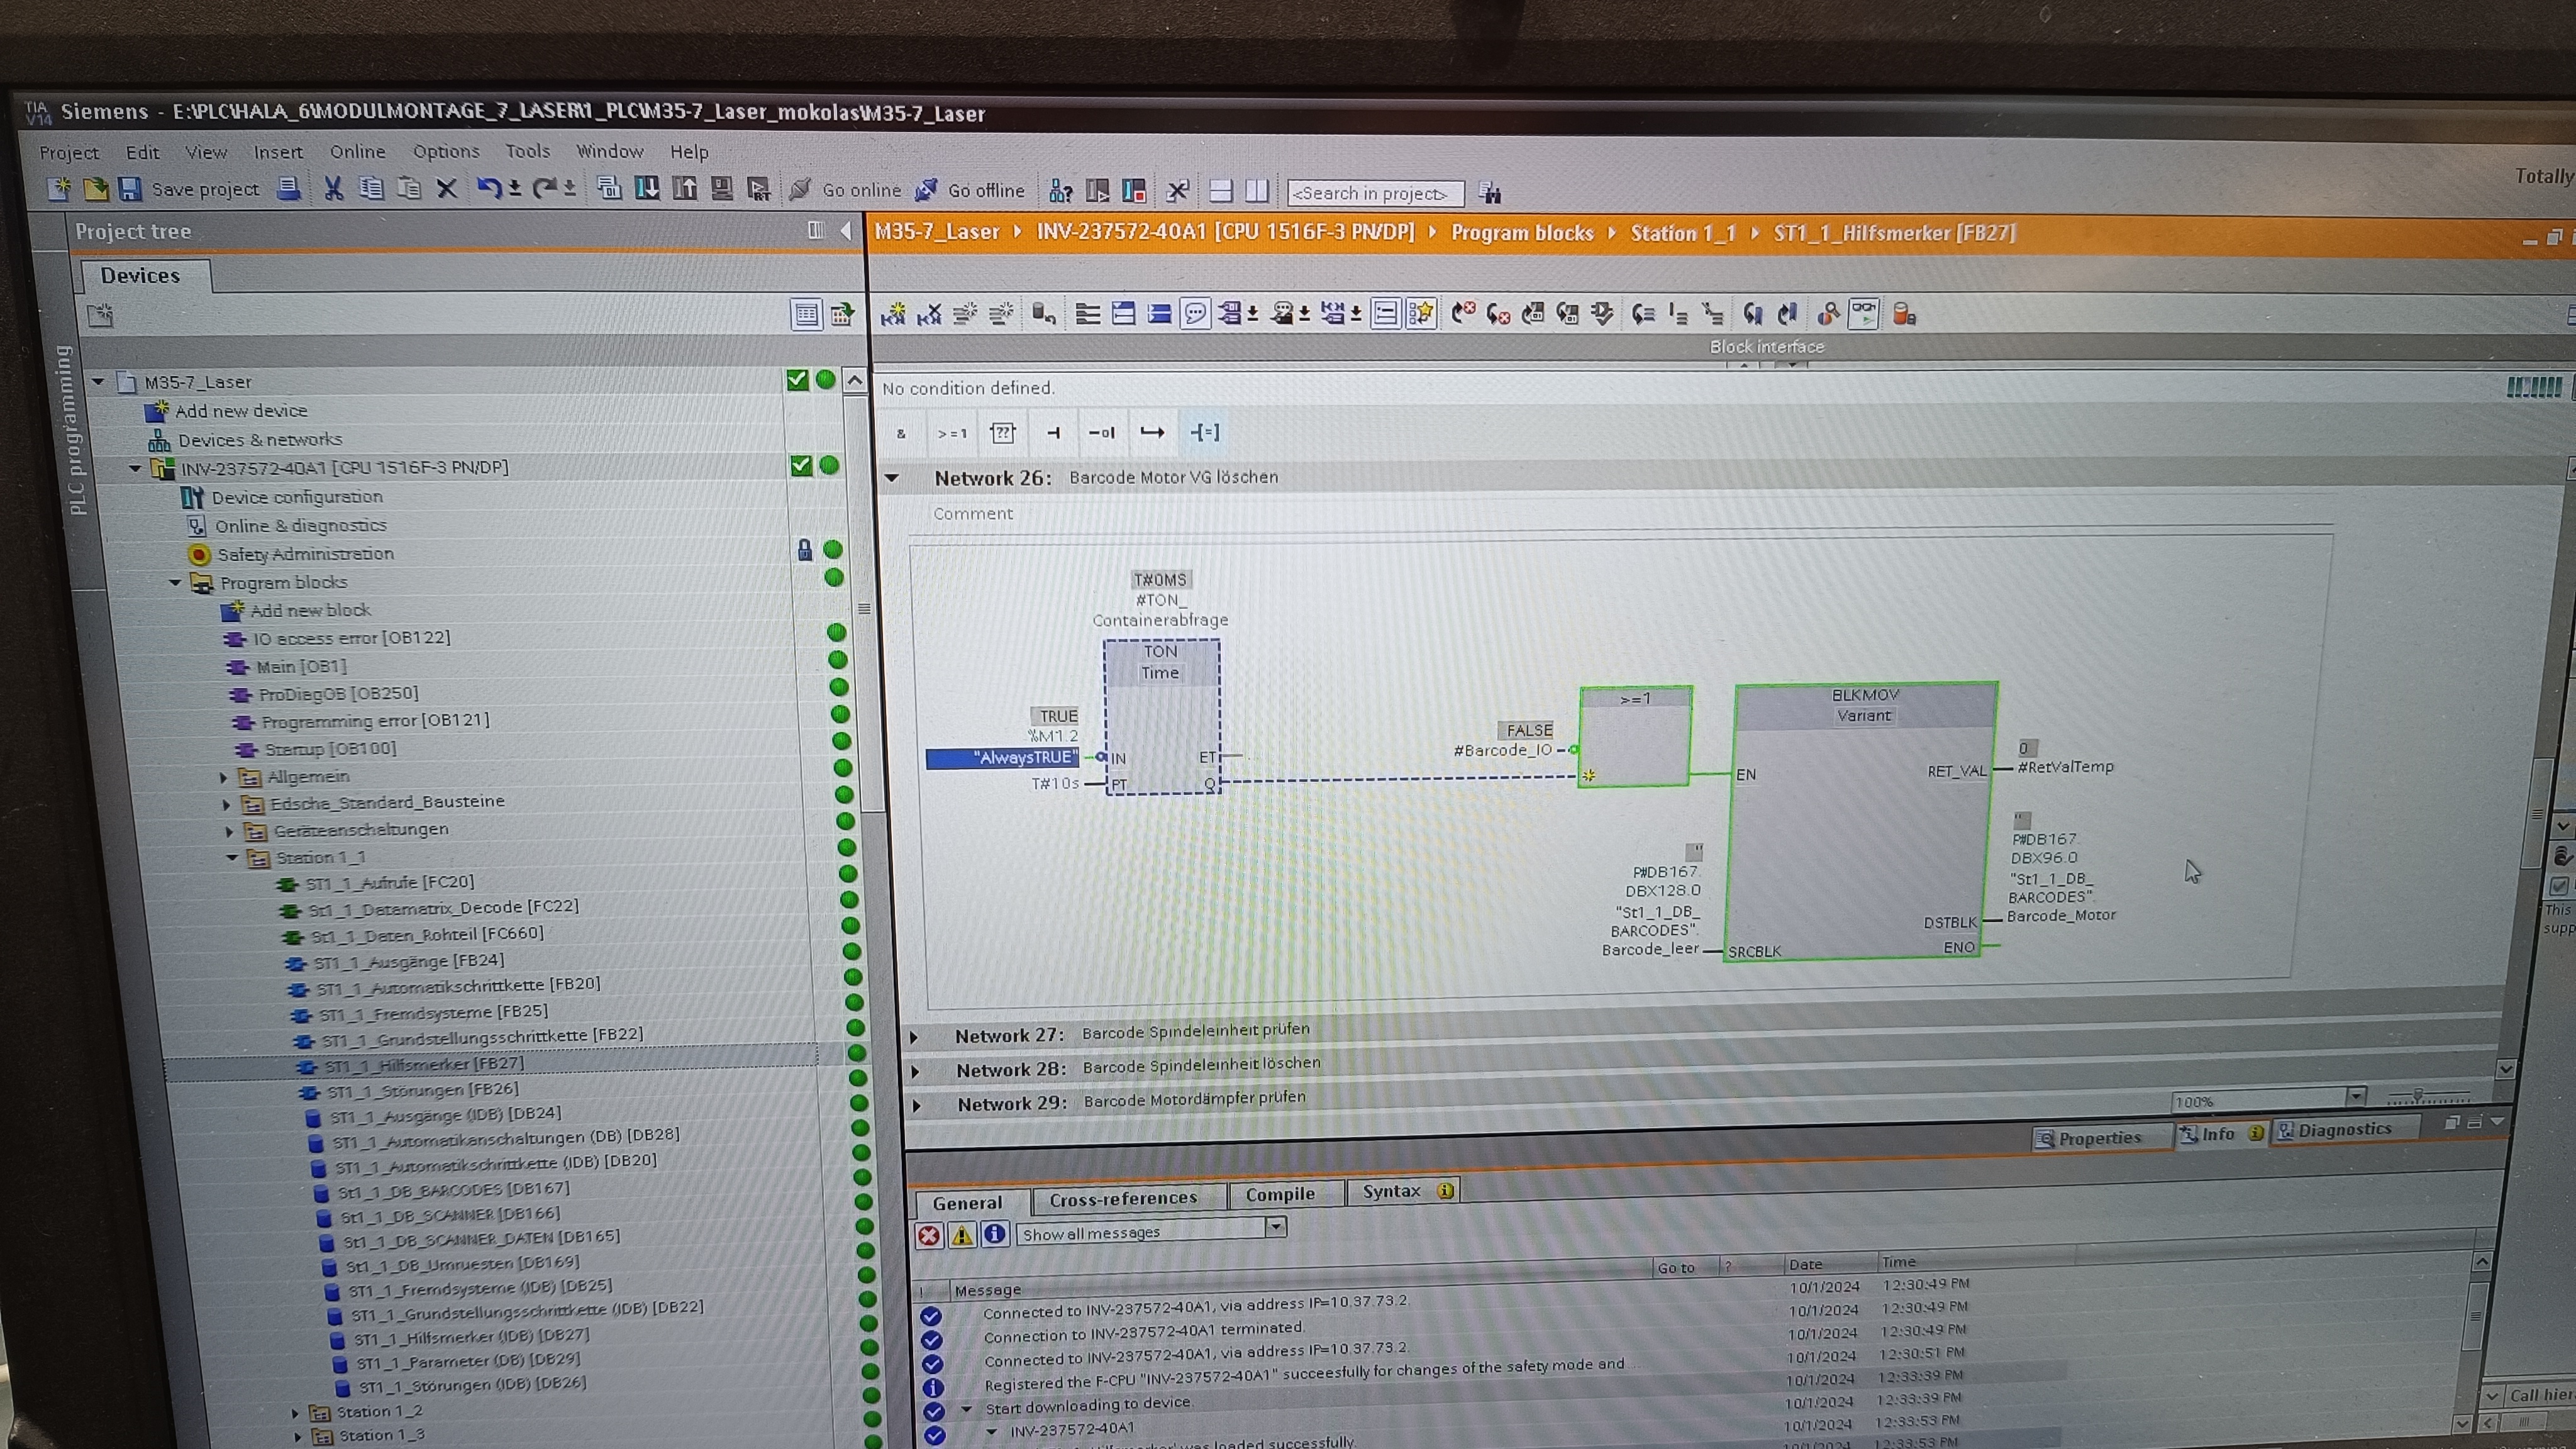Toggle favorites display star icon
2576x1449 pixels.
coord(1421,313)
